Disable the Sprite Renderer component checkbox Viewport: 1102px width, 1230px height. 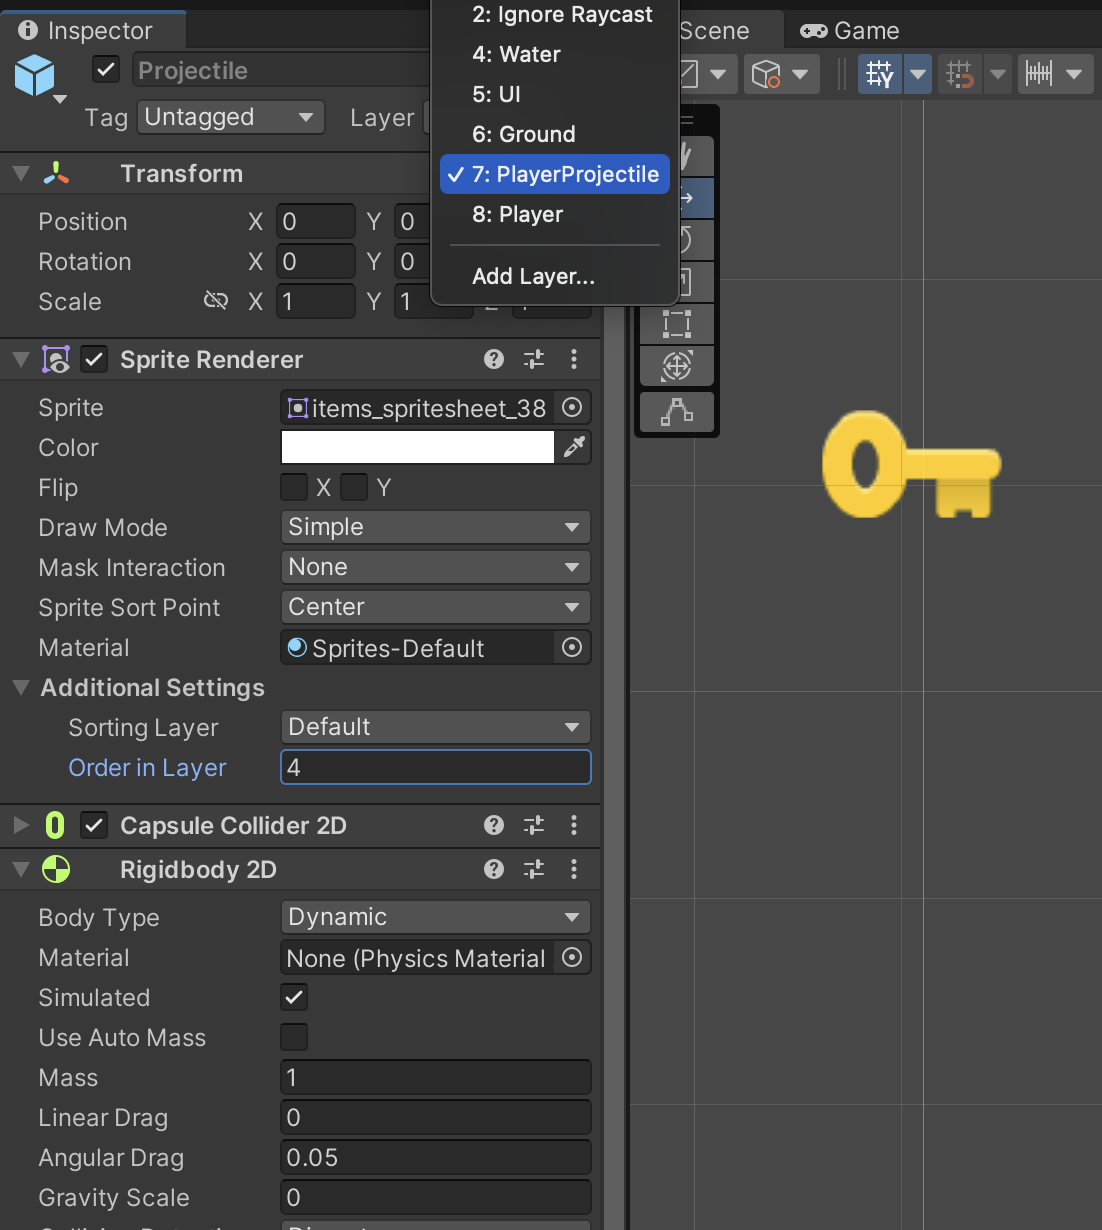pos(94,359)
